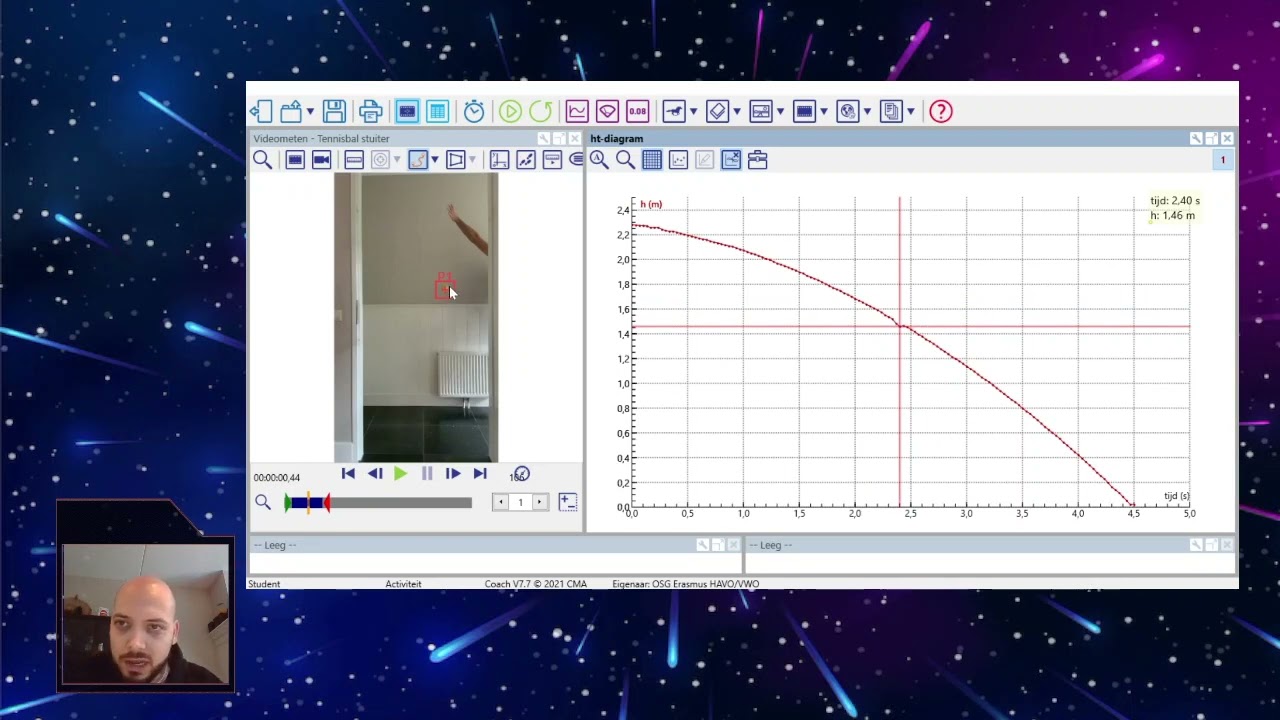This screenshot has width=1280, height=720.
Task: Click the running horse animation icon
Action: 673,111
